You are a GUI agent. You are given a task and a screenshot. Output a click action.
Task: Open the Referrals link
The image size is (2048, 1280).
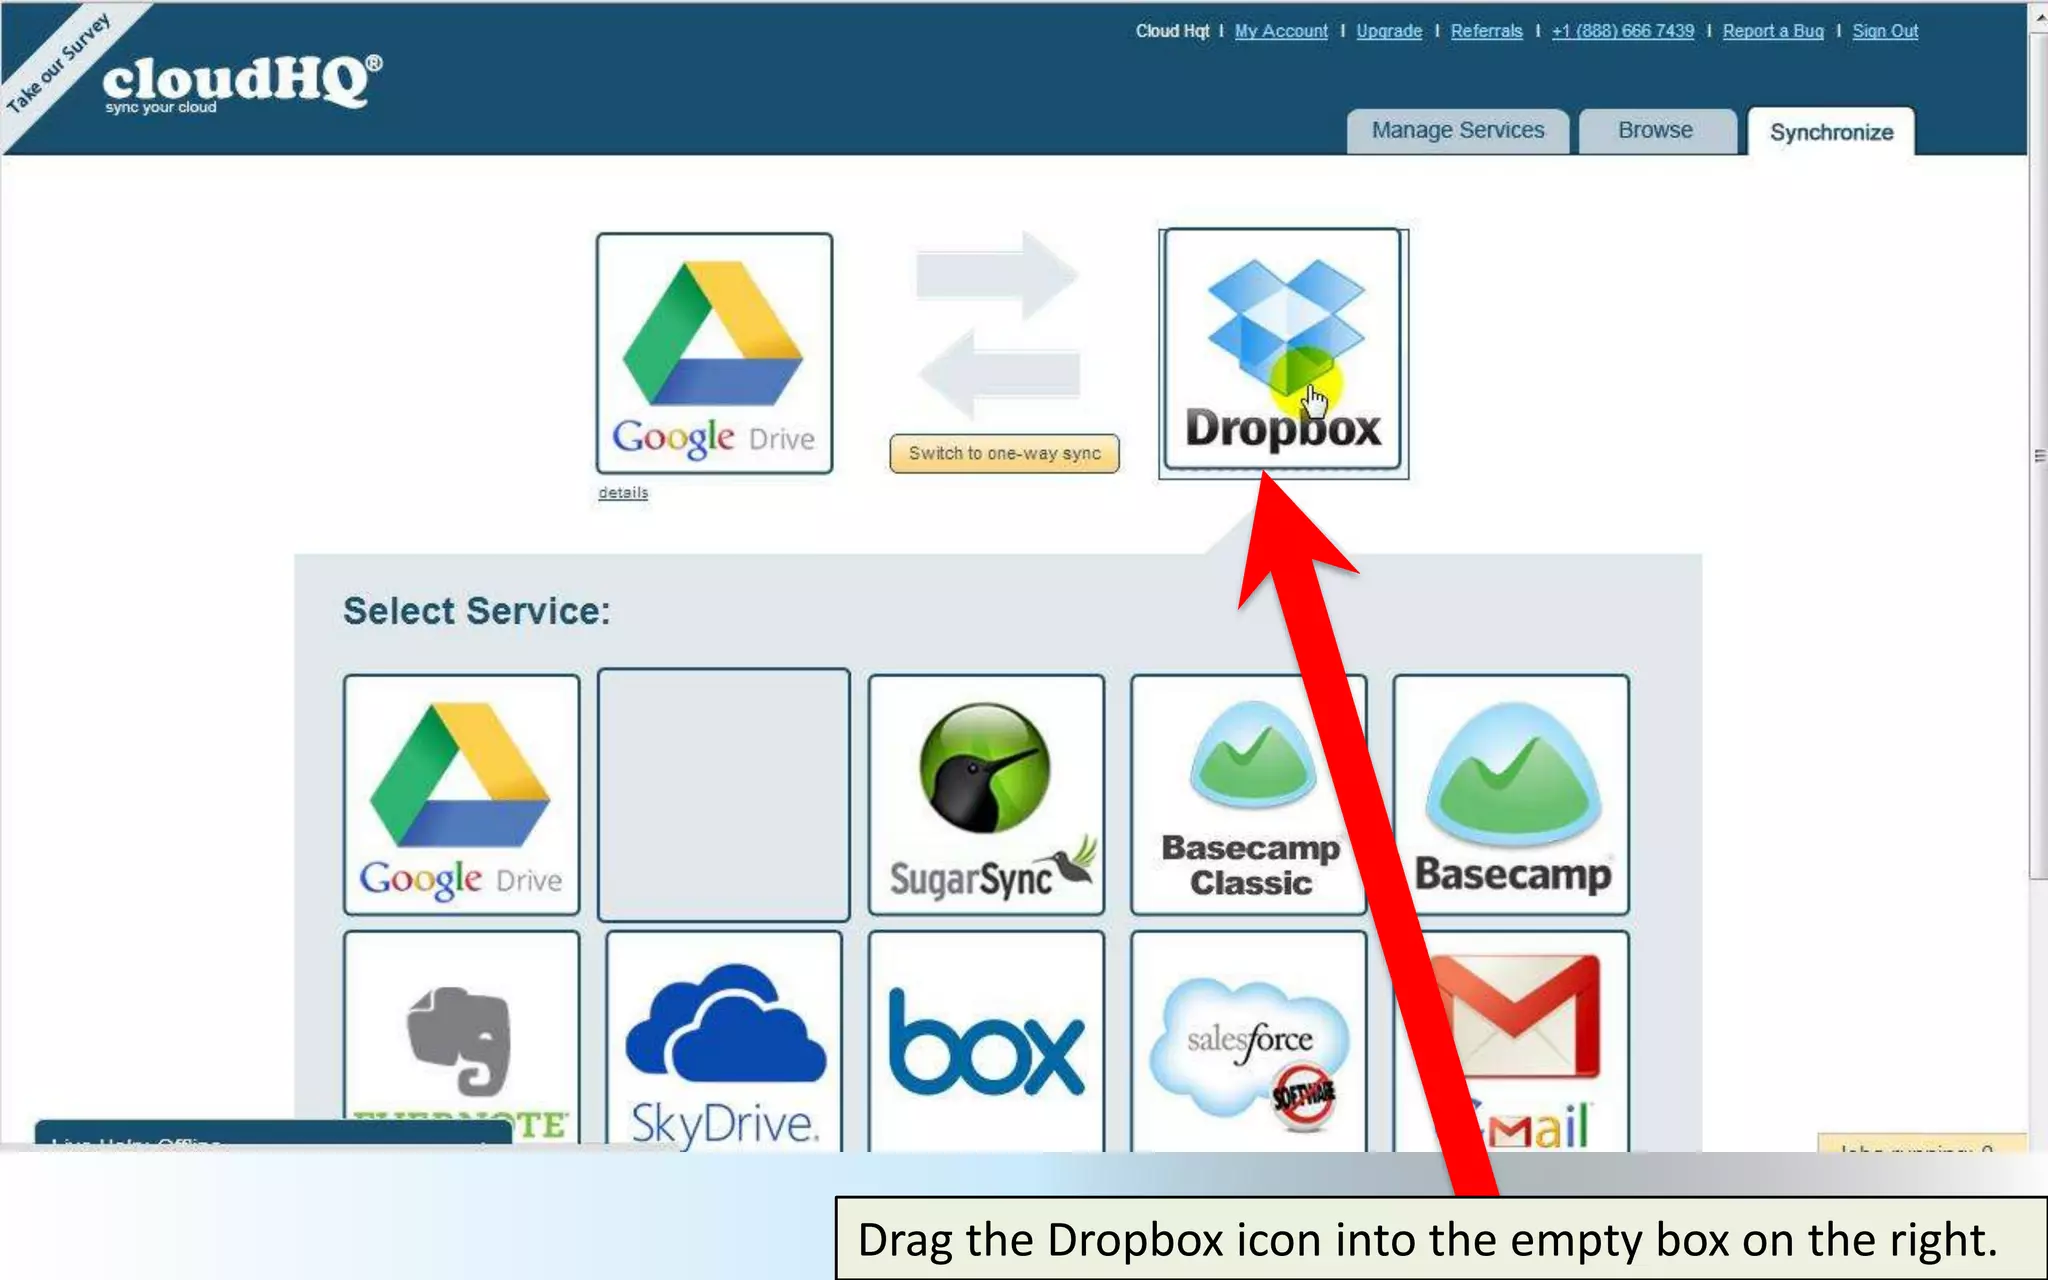click(x=1487, y=31)
